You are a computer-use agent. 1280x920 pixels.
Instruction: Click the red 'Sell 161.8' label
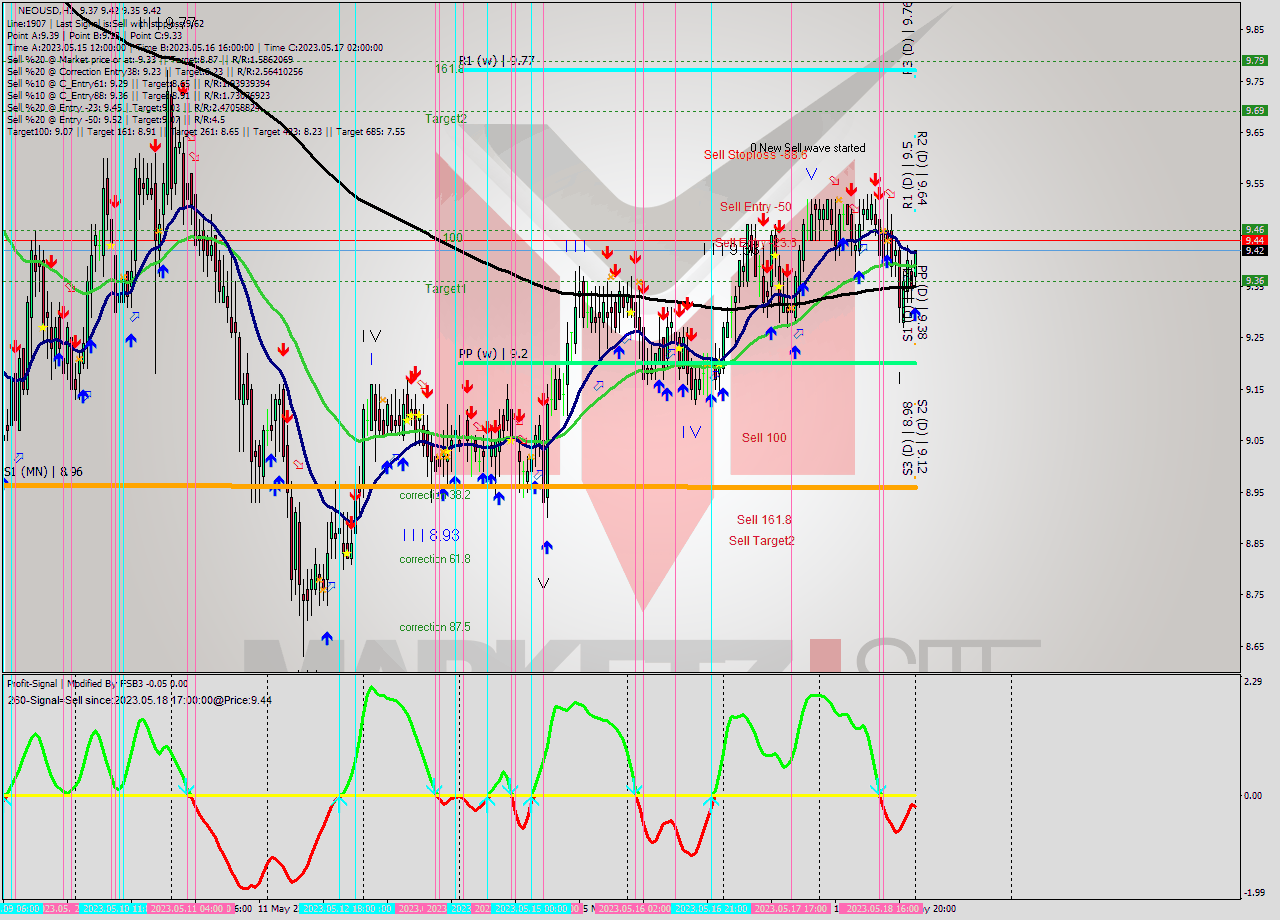[764, 519]
